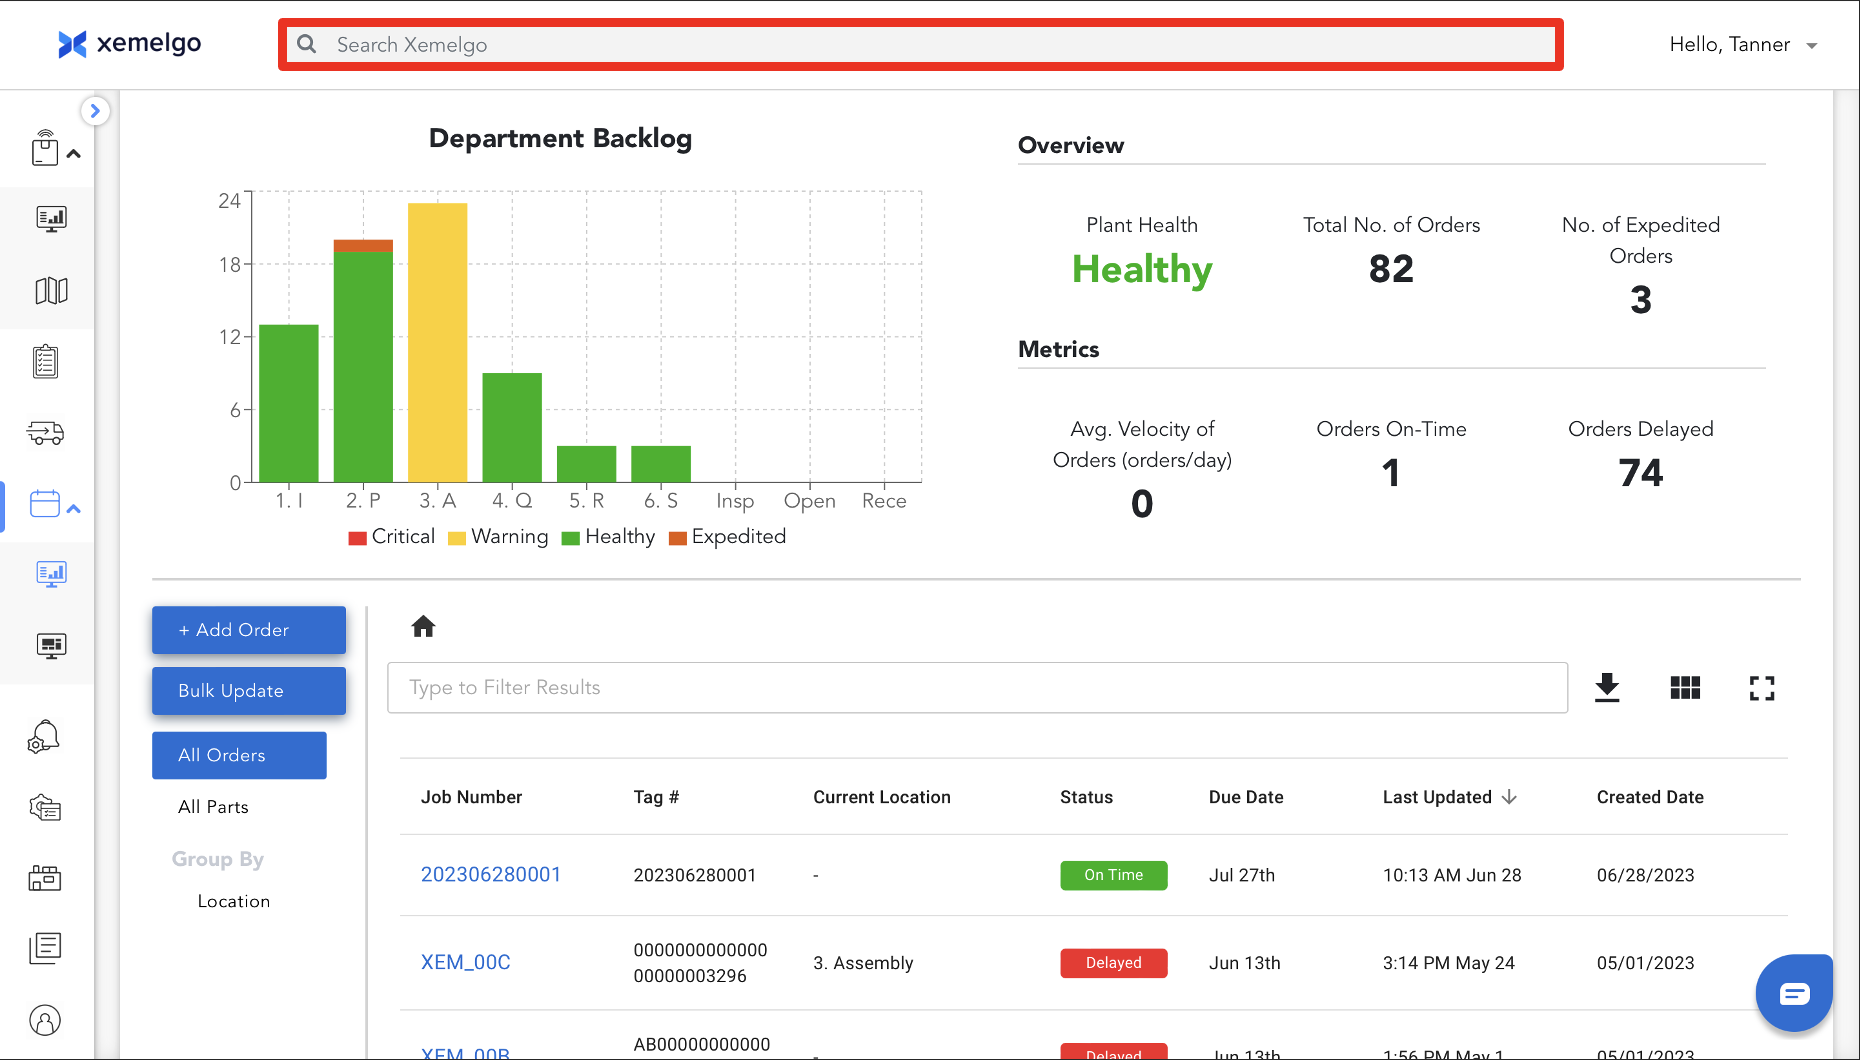1860x1060 pixels.
Task: Collapse the package section caret
Action: pos(74,154)
